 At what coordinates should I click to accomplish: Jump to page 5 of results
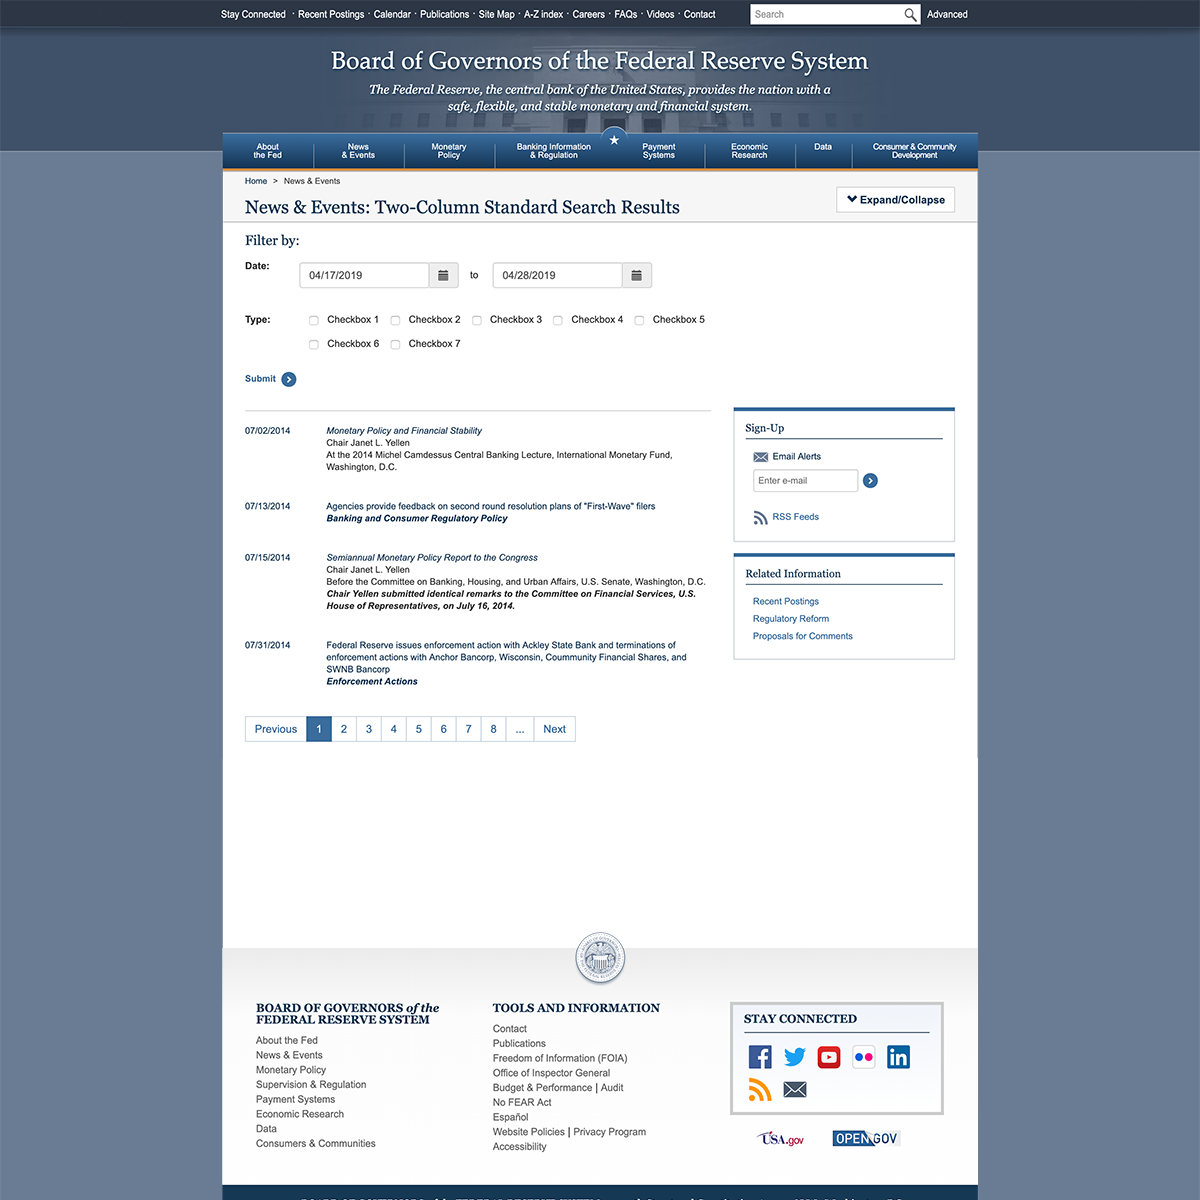418,729
